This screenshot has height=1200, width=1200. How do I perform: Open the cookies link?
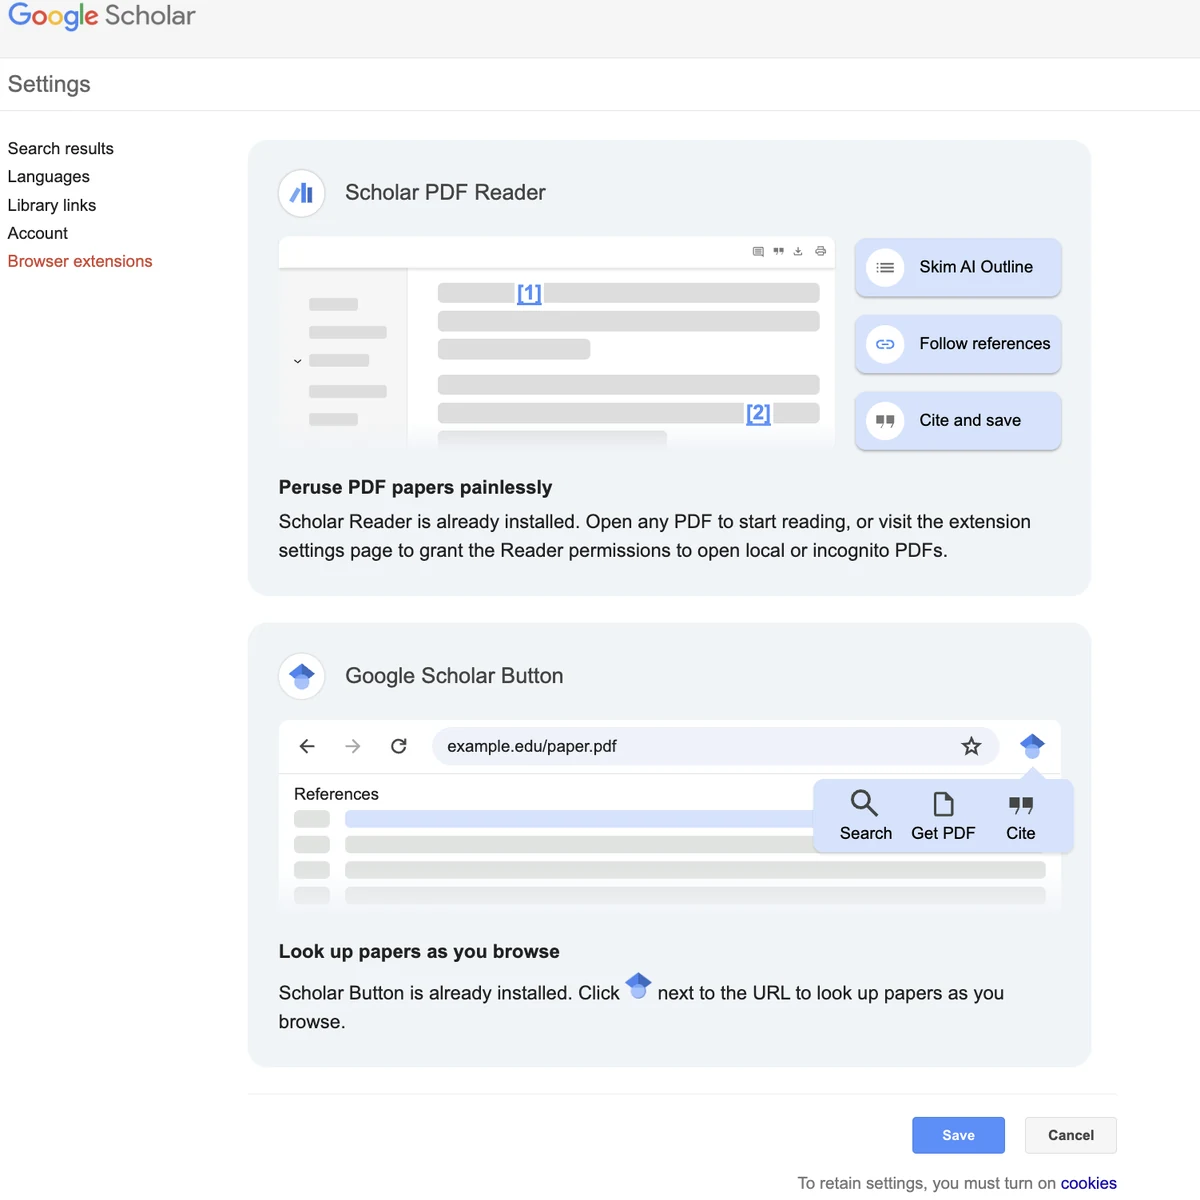pyautogui.click(x=1089, y=1183)
